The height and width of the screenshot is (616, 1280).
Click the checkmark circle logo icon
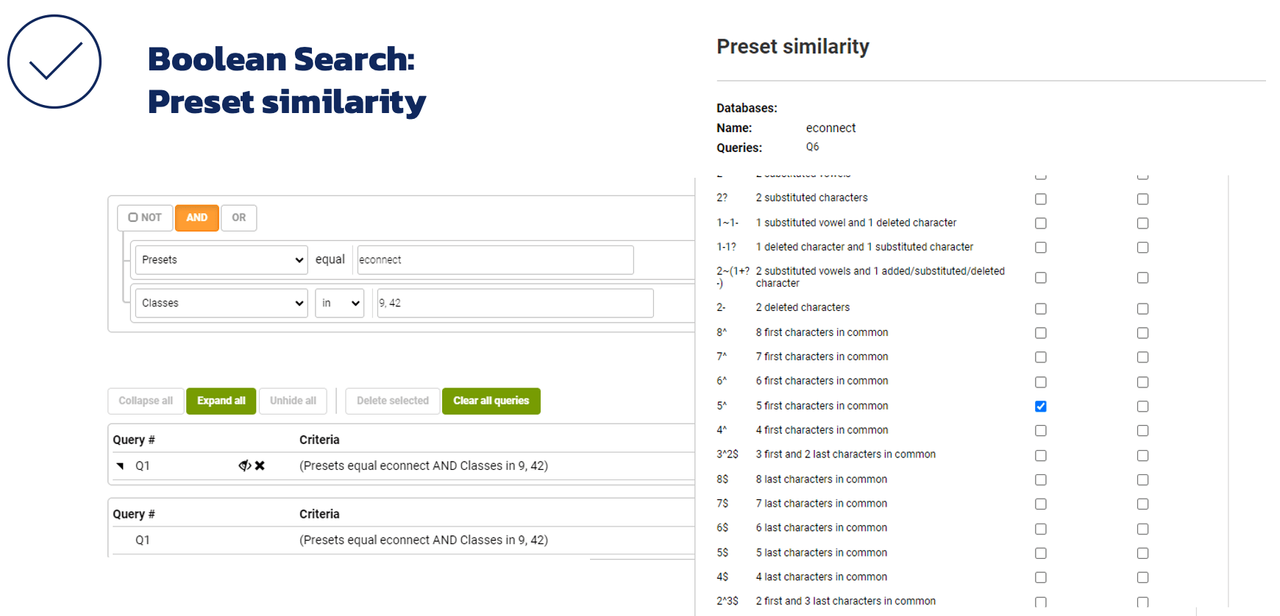[x=54, y=62]
